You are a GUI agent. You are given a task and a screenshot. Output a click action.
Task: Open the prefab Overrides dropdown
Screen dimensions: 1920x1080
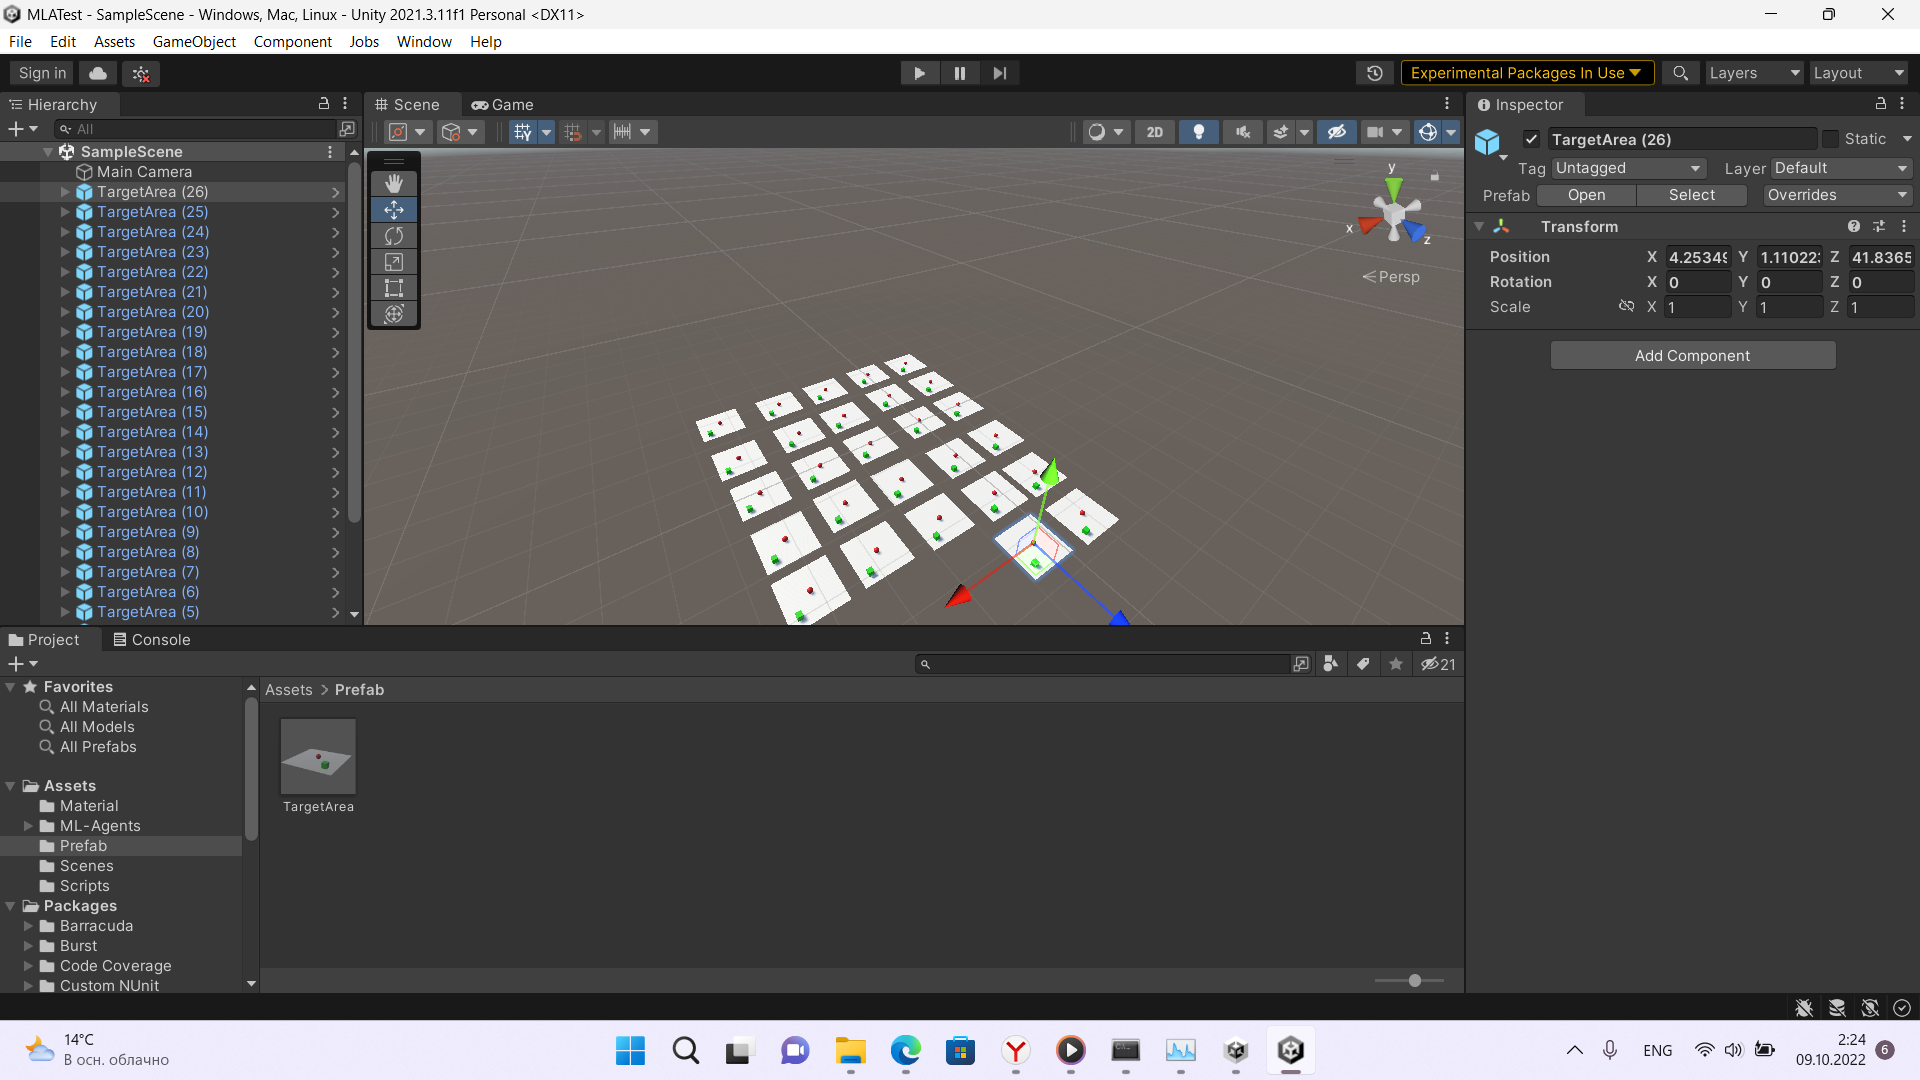pyautogui.click(x=1838, y=195)
